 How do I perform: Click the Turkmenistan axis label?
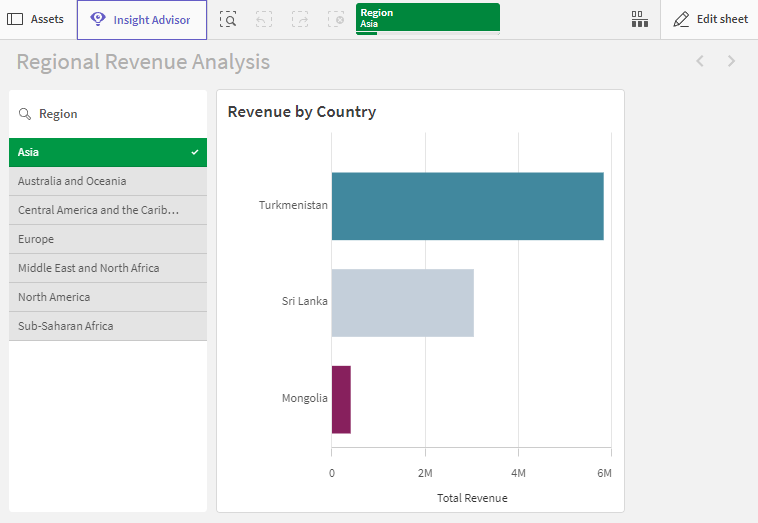tap(293, 205)
